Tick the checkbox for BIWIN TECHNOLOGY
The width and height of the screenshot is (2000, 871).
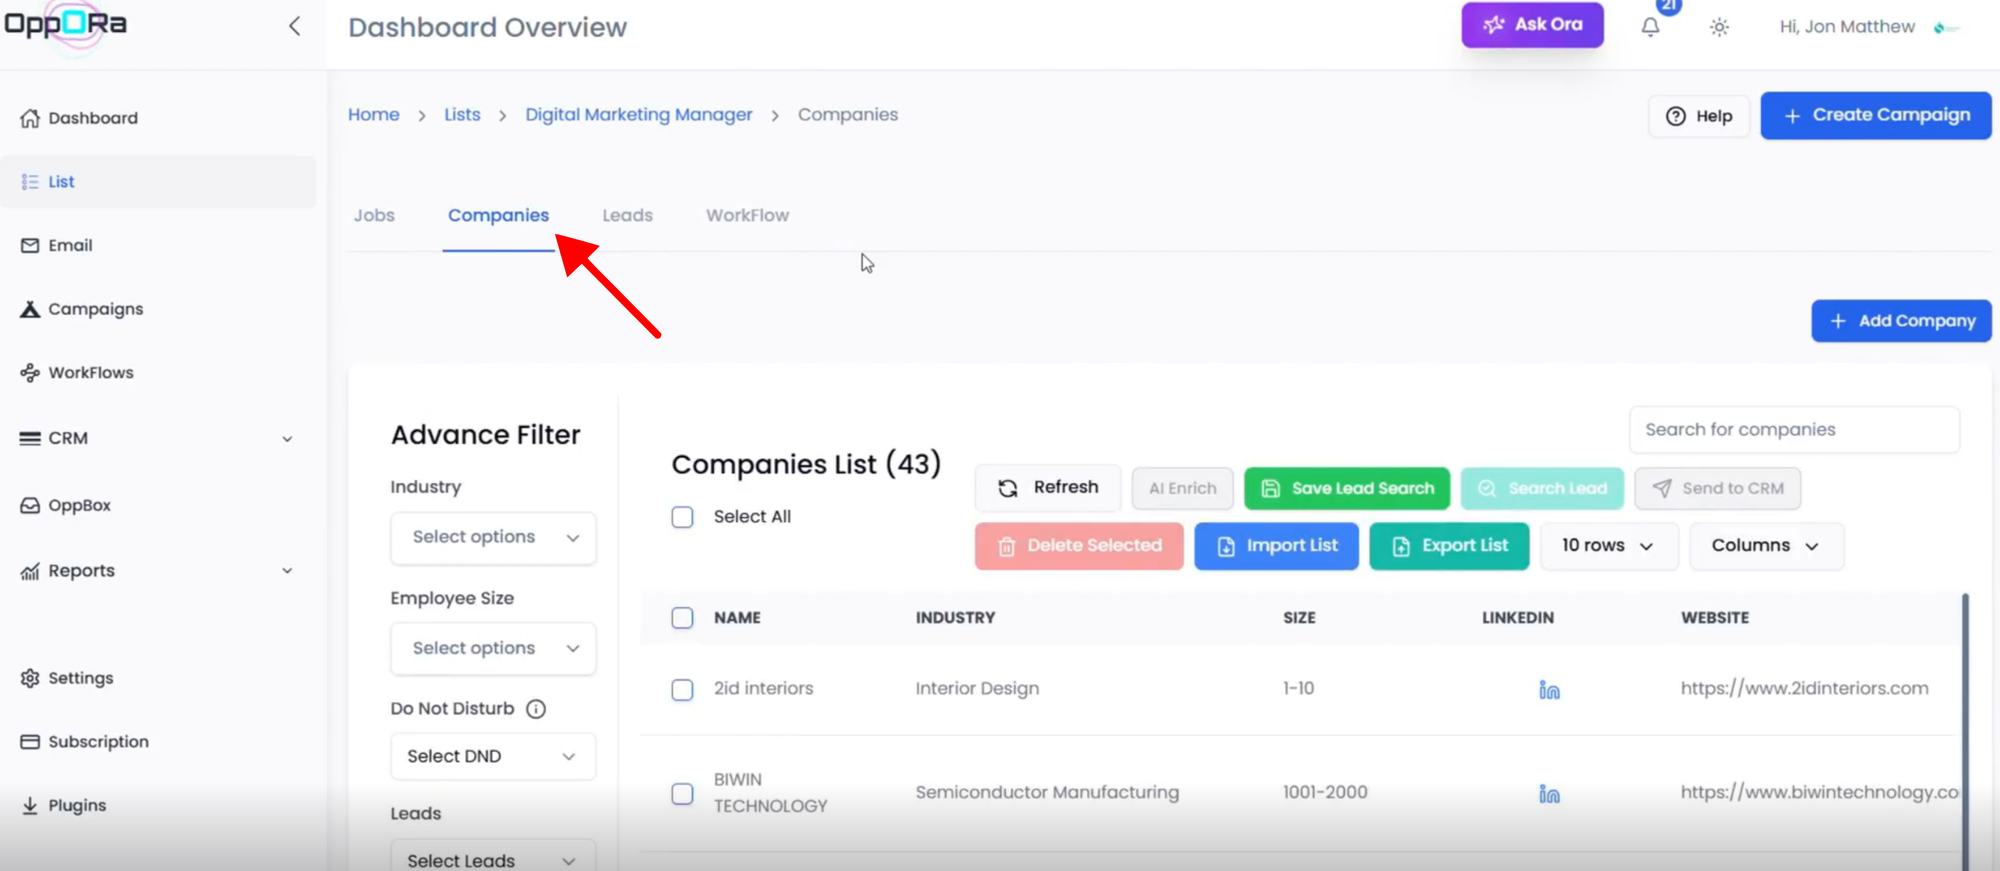point(682,794)
